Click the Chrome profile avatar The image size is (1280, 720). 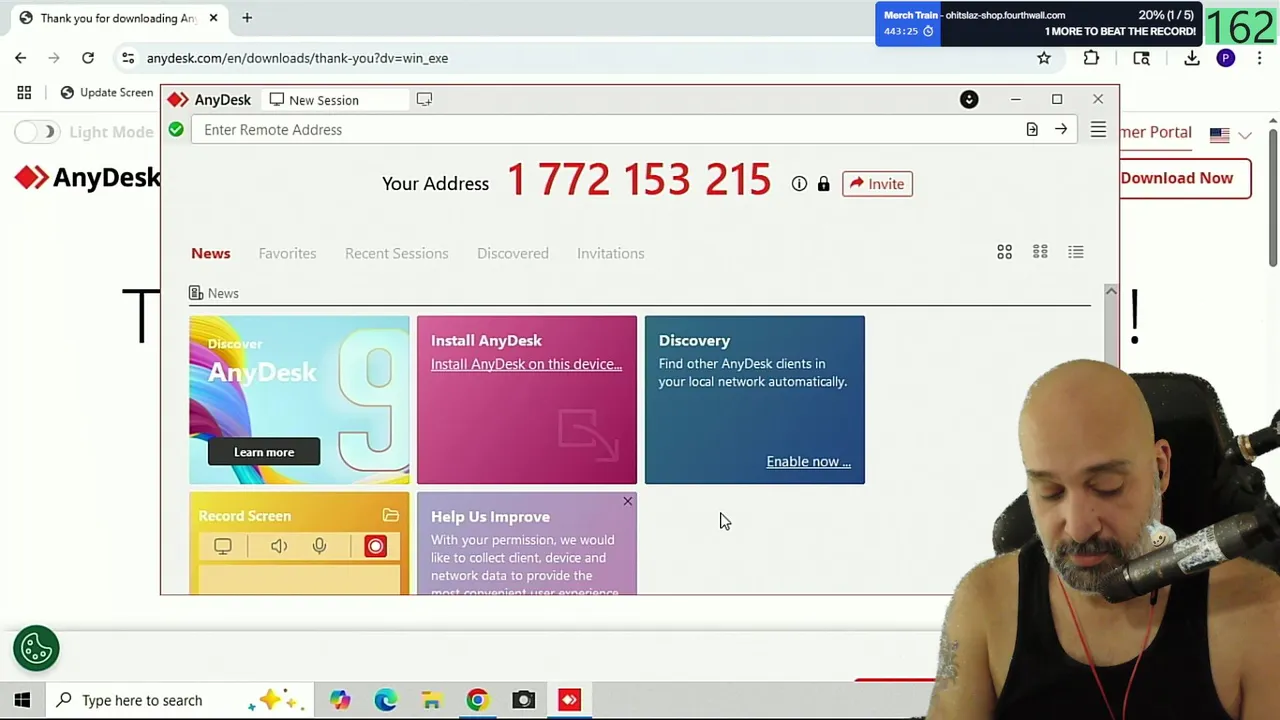[1225, 58]
